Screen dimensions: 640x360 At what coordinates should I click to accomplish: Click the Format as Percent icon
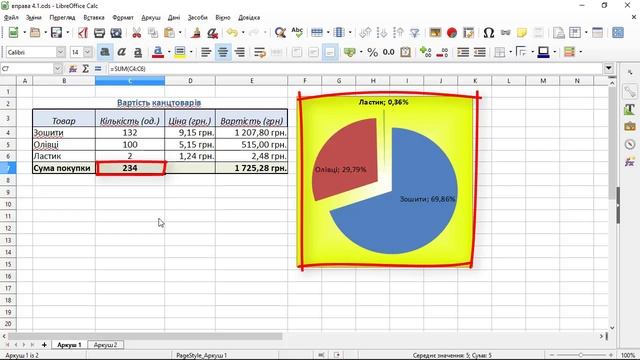pyautogui.click(x=372, y=52)
